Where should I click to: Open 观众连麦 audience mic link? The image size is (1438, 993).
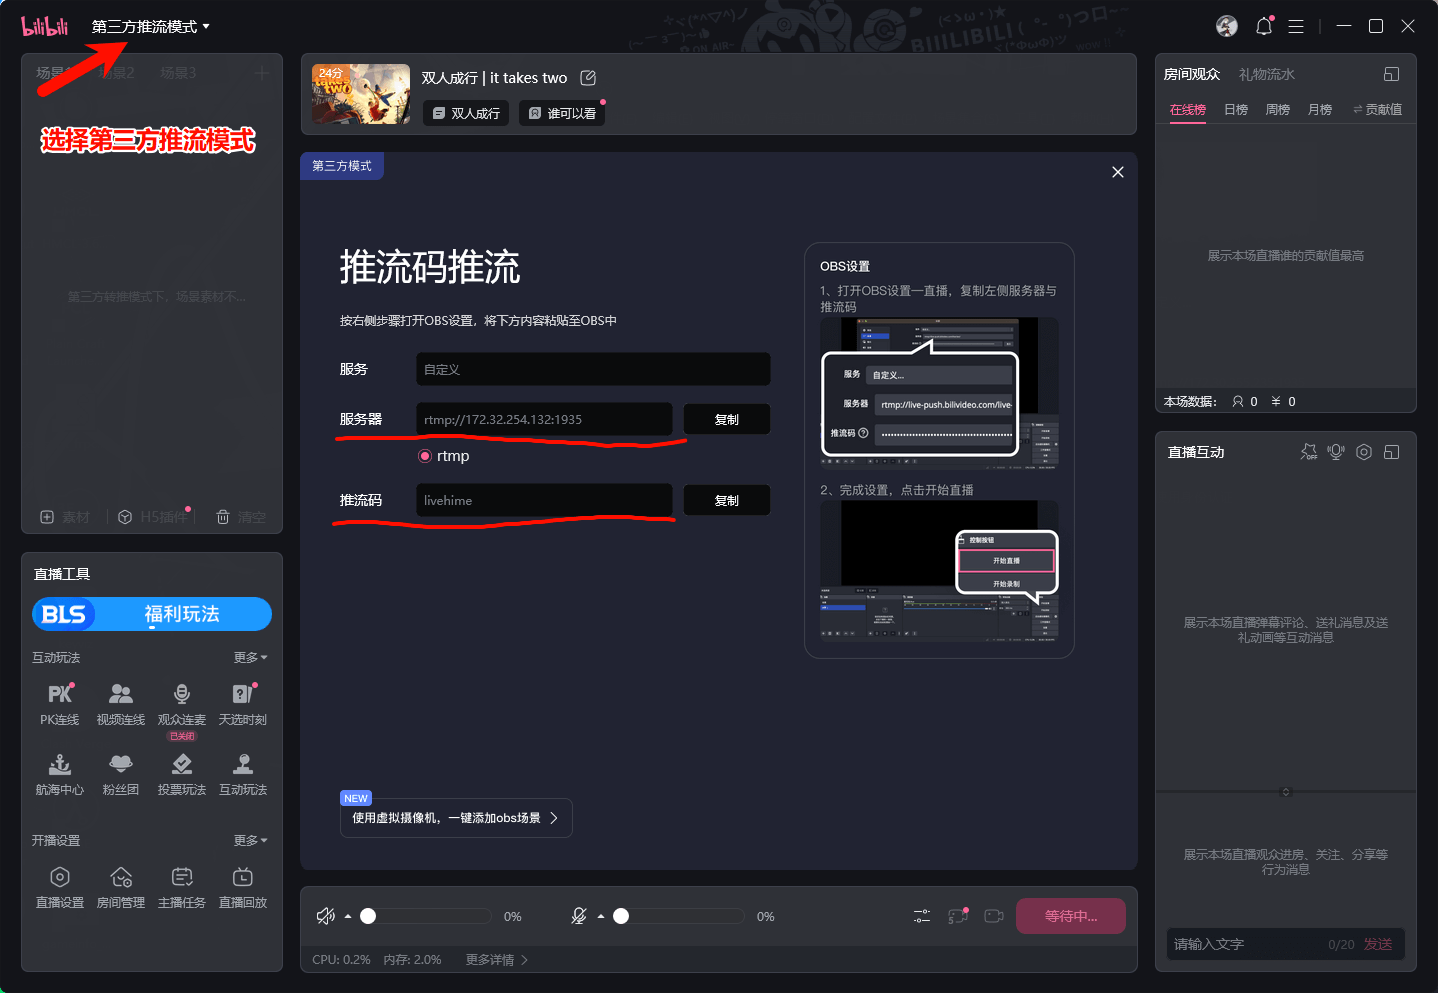(x=182, y=704)
